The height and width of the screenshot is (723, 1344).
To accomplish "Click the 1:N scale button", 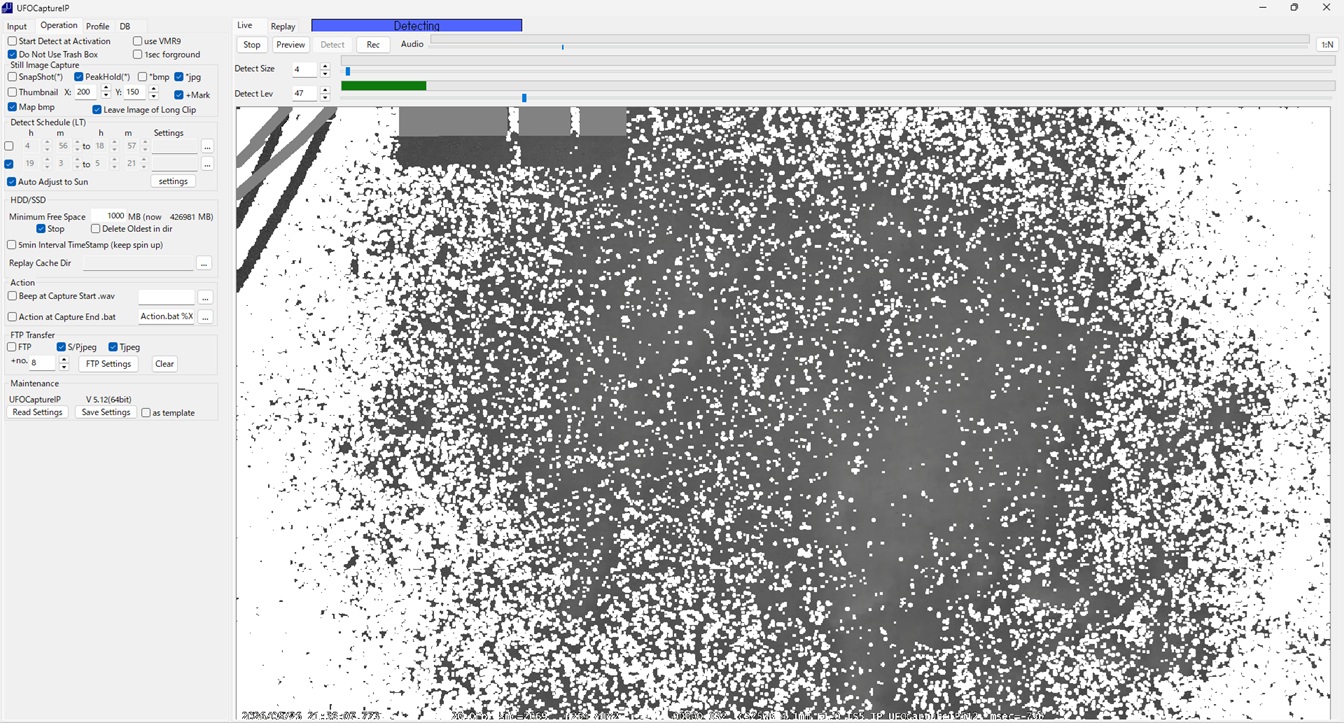I will [x=1328, y=44].
